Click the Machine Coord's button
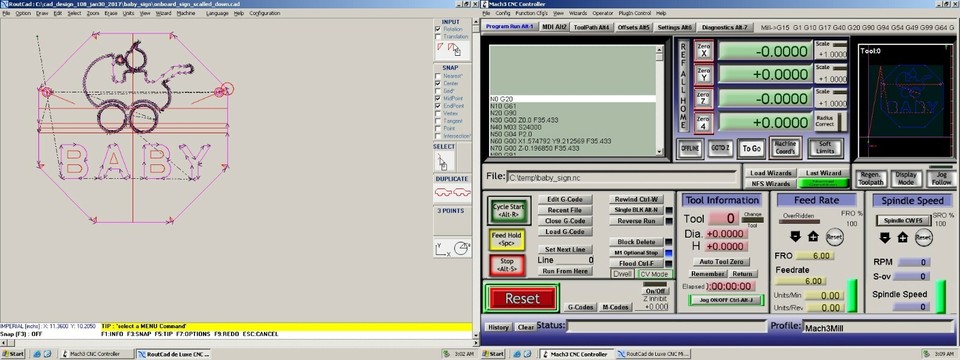The height and width of the screenshot is (360, 960). (785, 147)
